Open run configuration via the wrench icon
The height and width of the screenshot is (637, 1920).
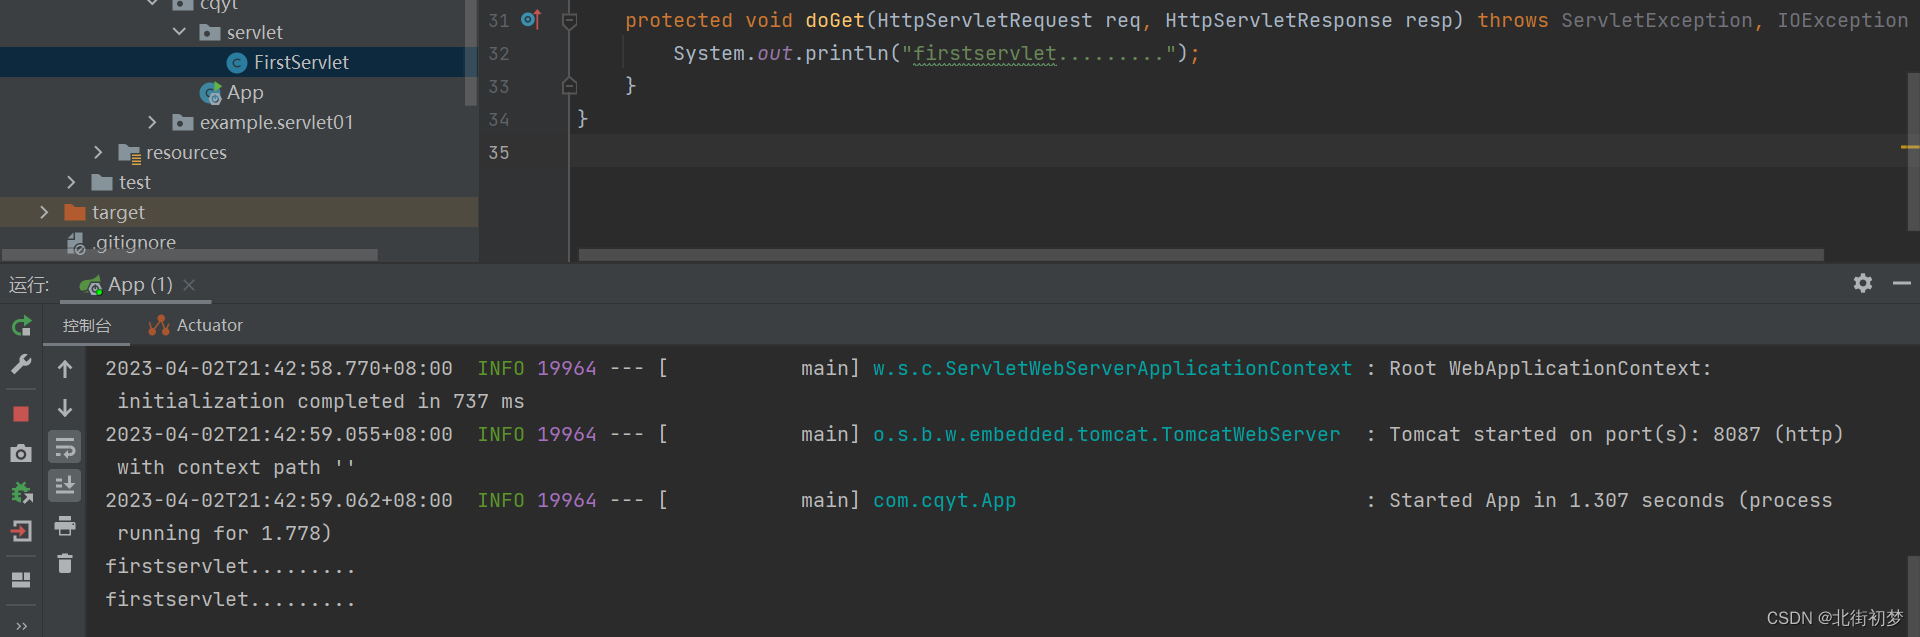tap(20, 366)
